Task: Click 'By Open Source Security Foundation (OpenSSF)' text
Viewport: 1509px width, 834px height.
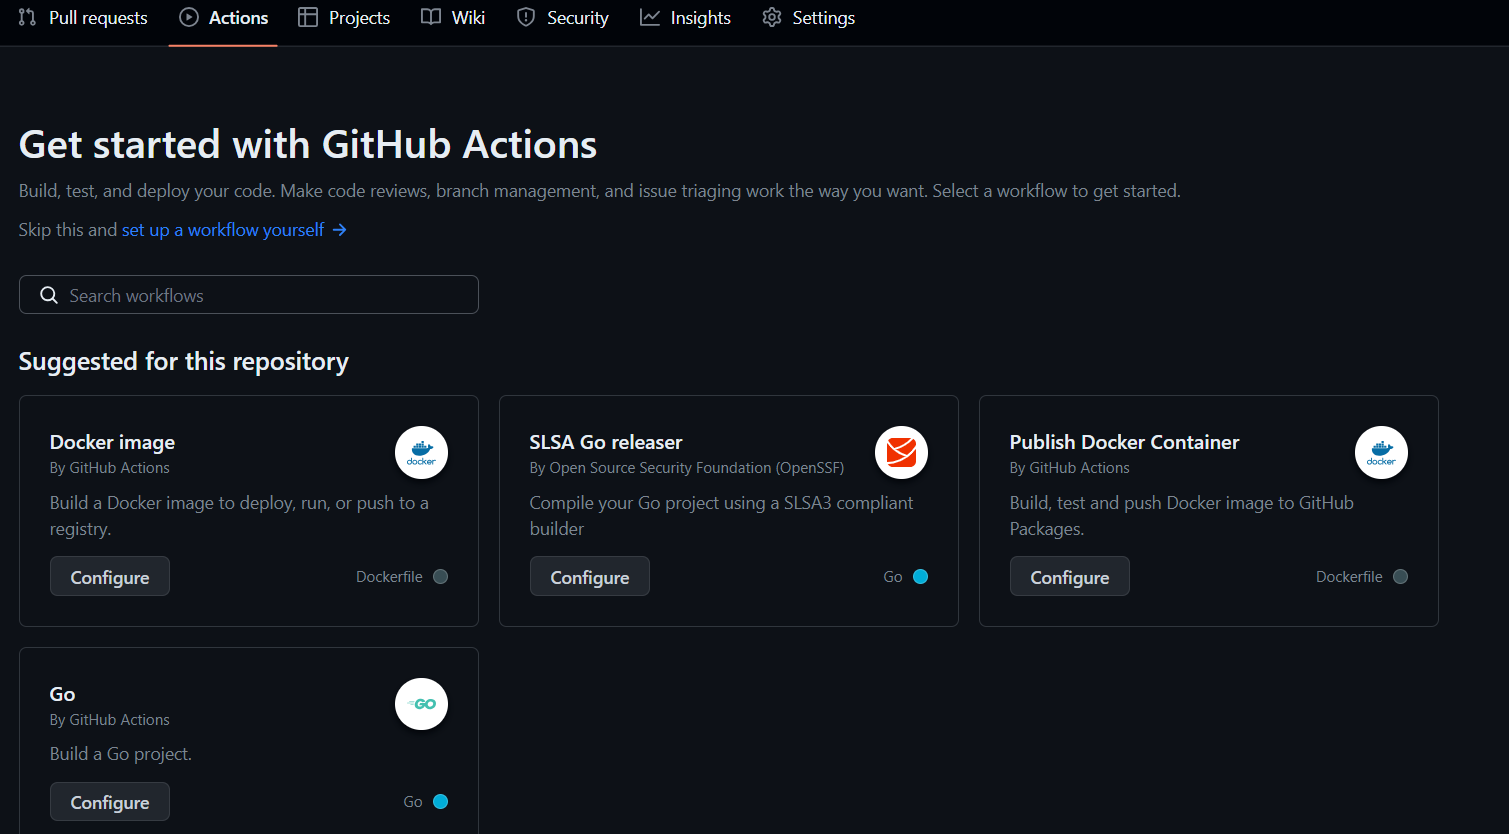Action: click(687, 468)
